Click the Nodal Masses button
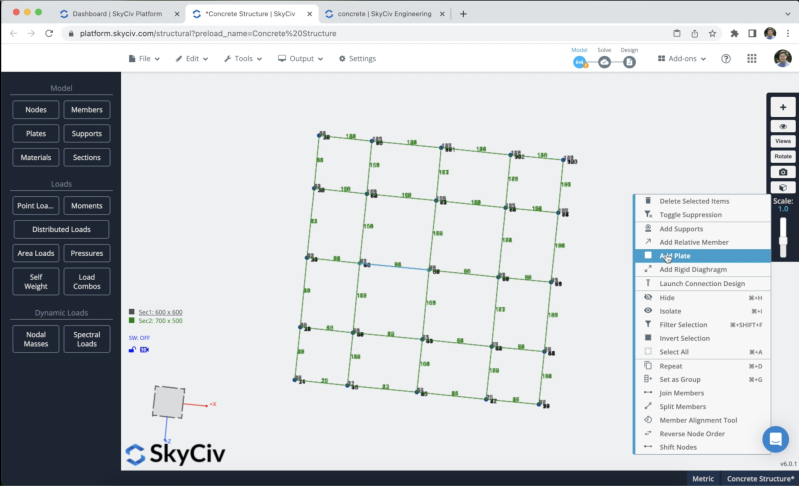Screen dimensions: 799x486 click(36, 339)
